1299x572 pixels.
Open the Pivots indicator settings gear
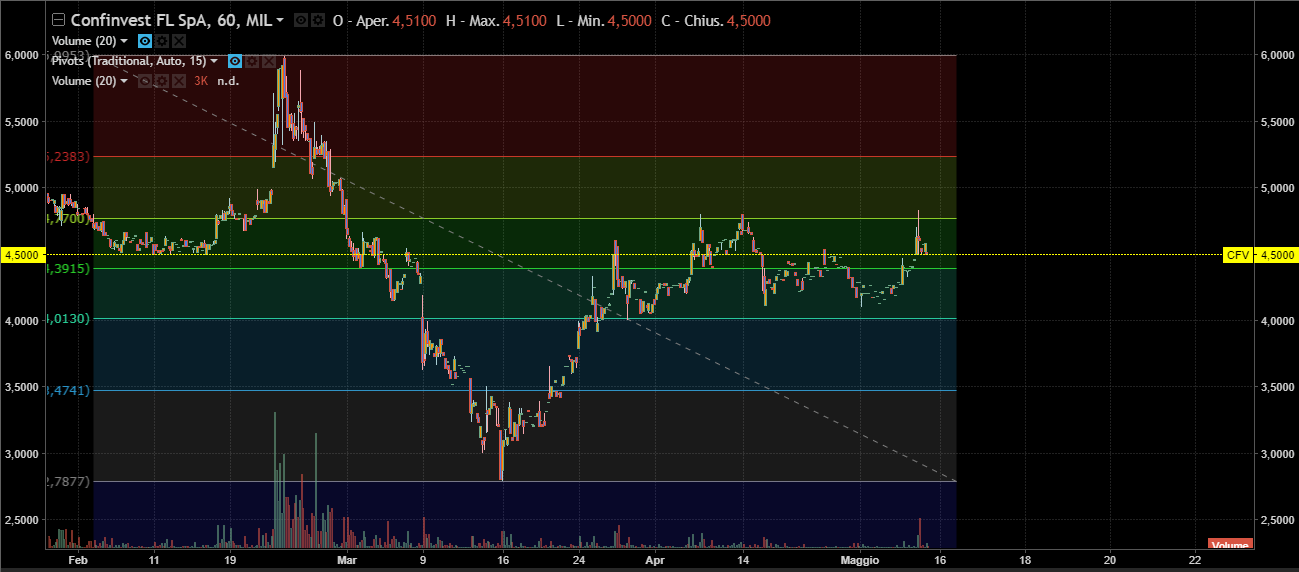click(251, 61)
